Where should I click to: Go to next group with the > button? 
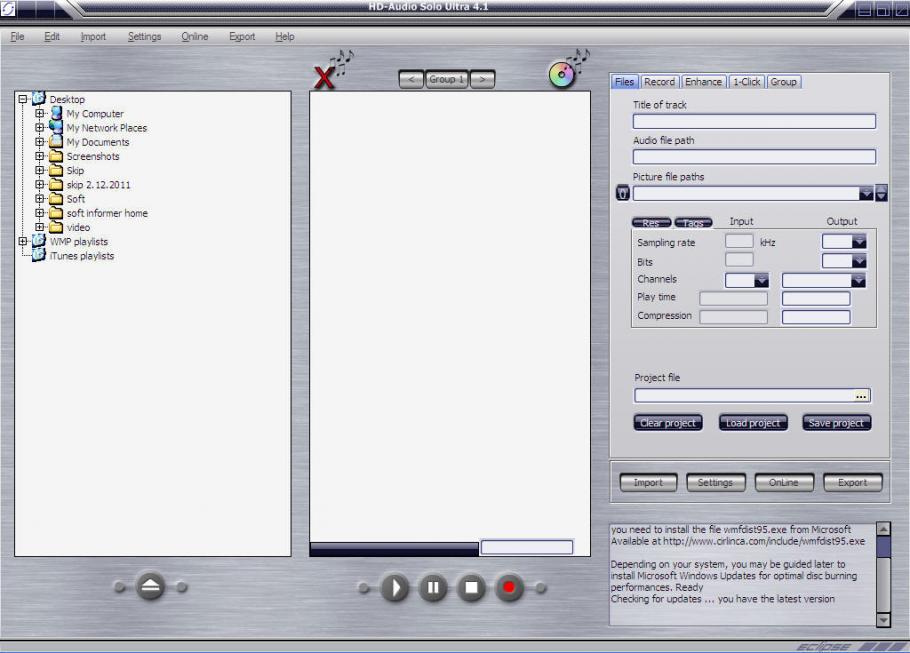point(482,80)
